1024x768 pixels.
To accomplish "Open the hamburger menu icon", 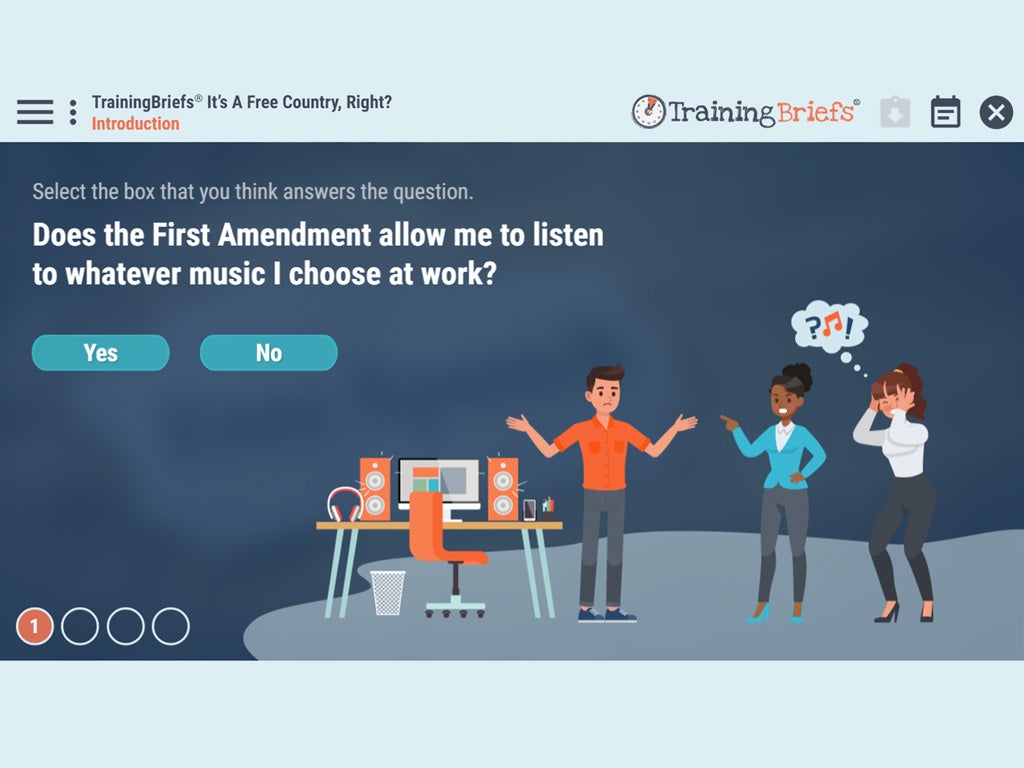I will click(35, 112).
